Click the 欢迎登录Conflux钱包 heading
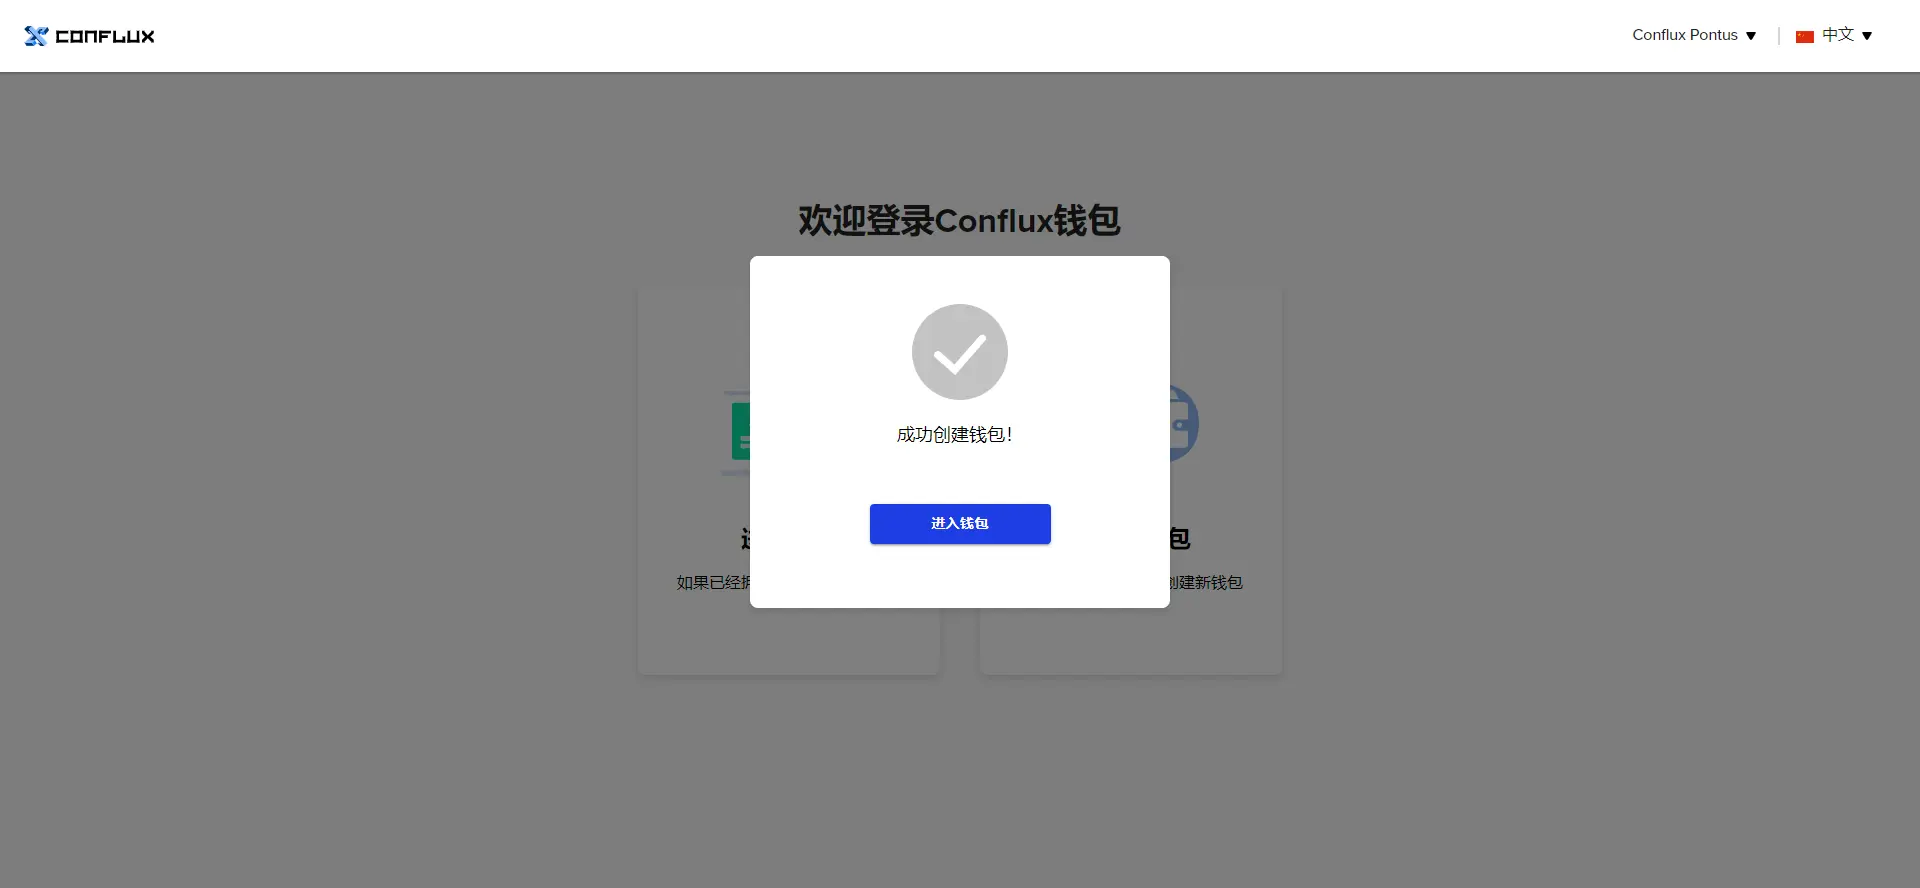 coord(960,220)
